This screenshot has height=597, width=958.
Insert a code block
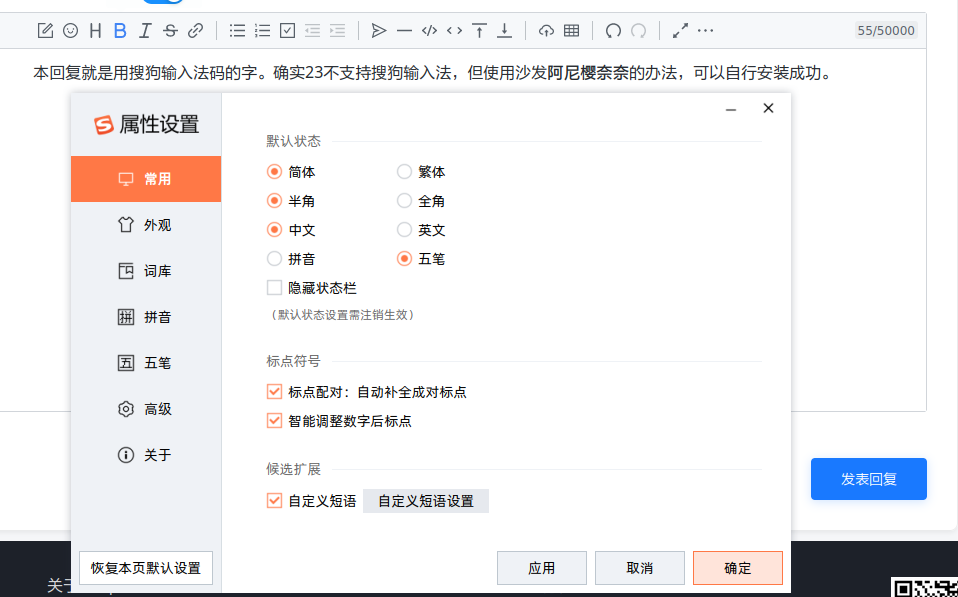tap(429, 30)
